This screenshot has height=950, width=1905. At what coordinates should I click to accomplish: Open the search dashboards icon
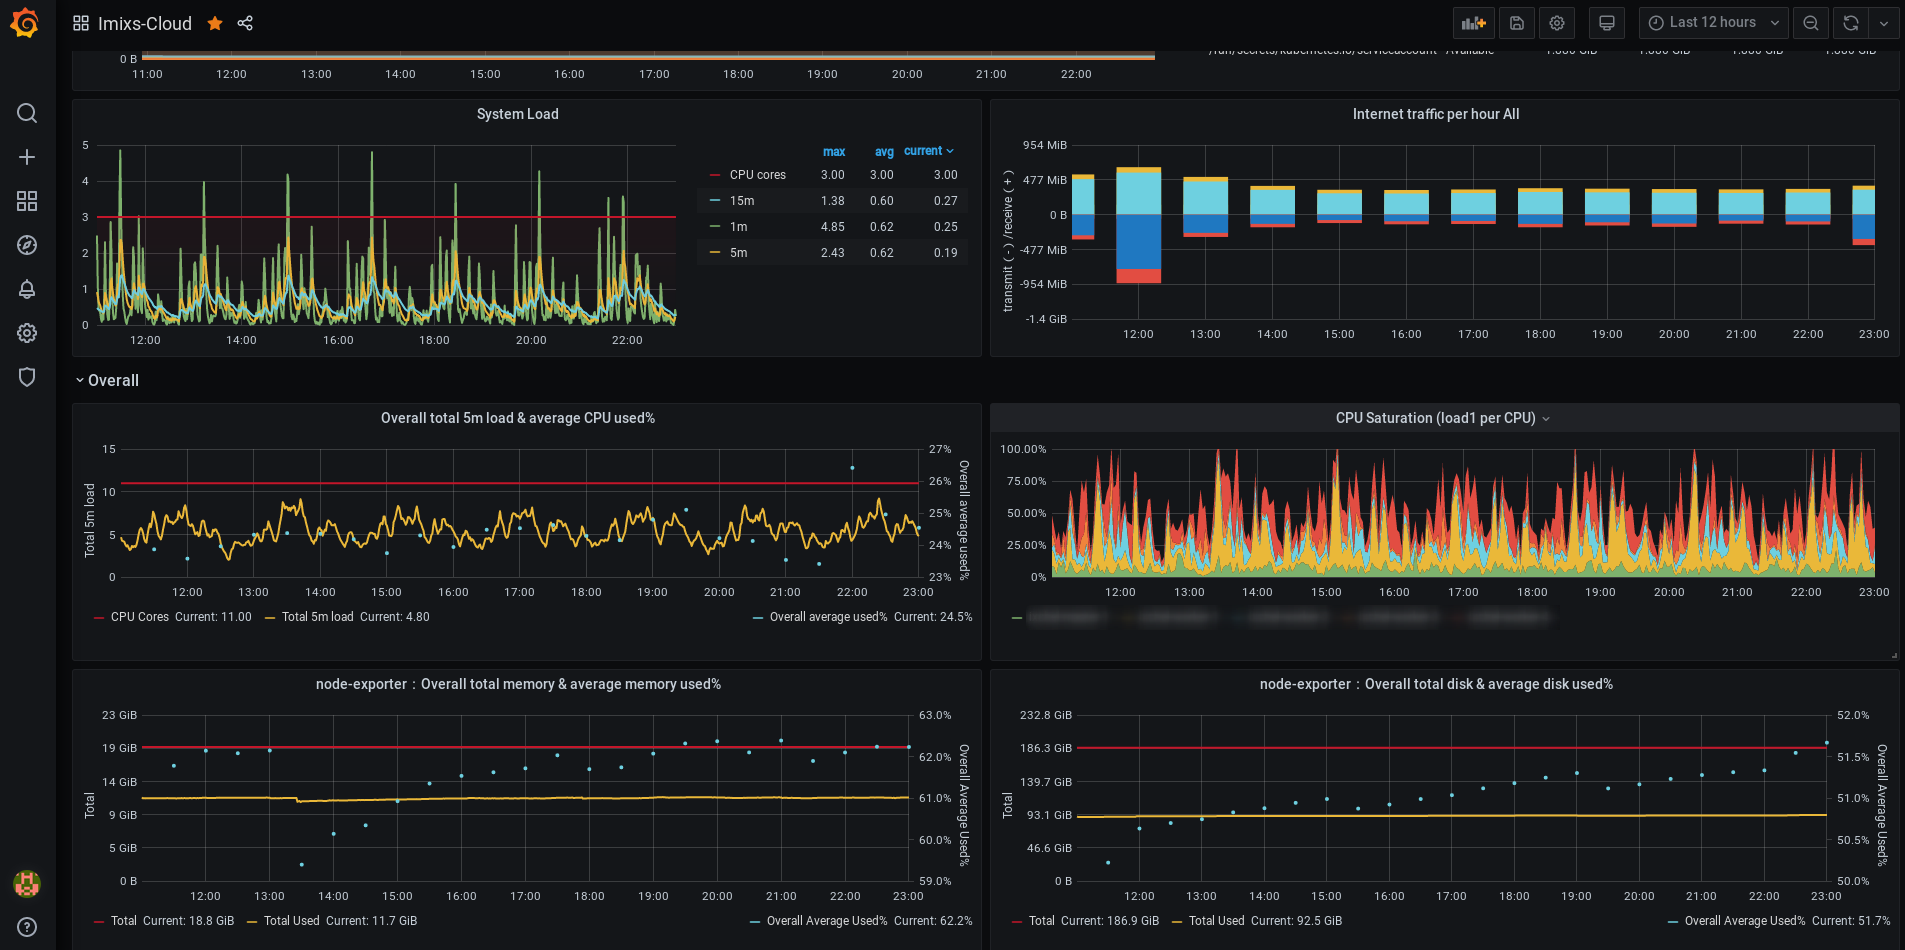pyautogui.click(x=27, y=113)
